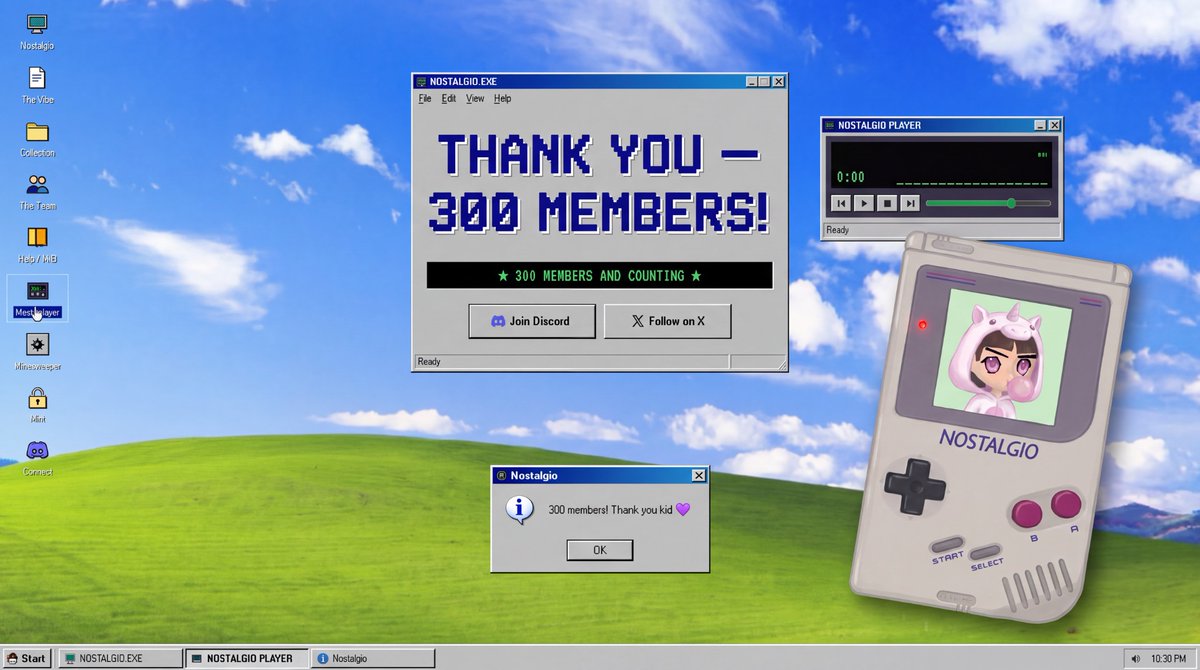Stop playback in Nostalgio Player
1200x670 pixels.
[x=887, y=203]
